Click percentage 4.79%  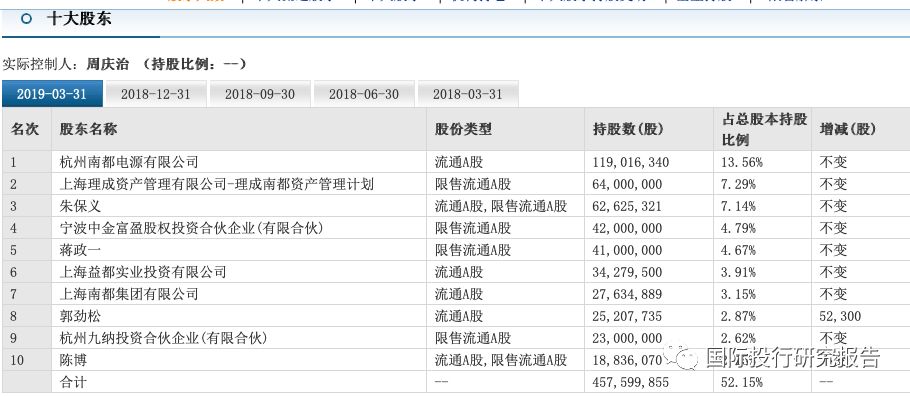point(739,229)
